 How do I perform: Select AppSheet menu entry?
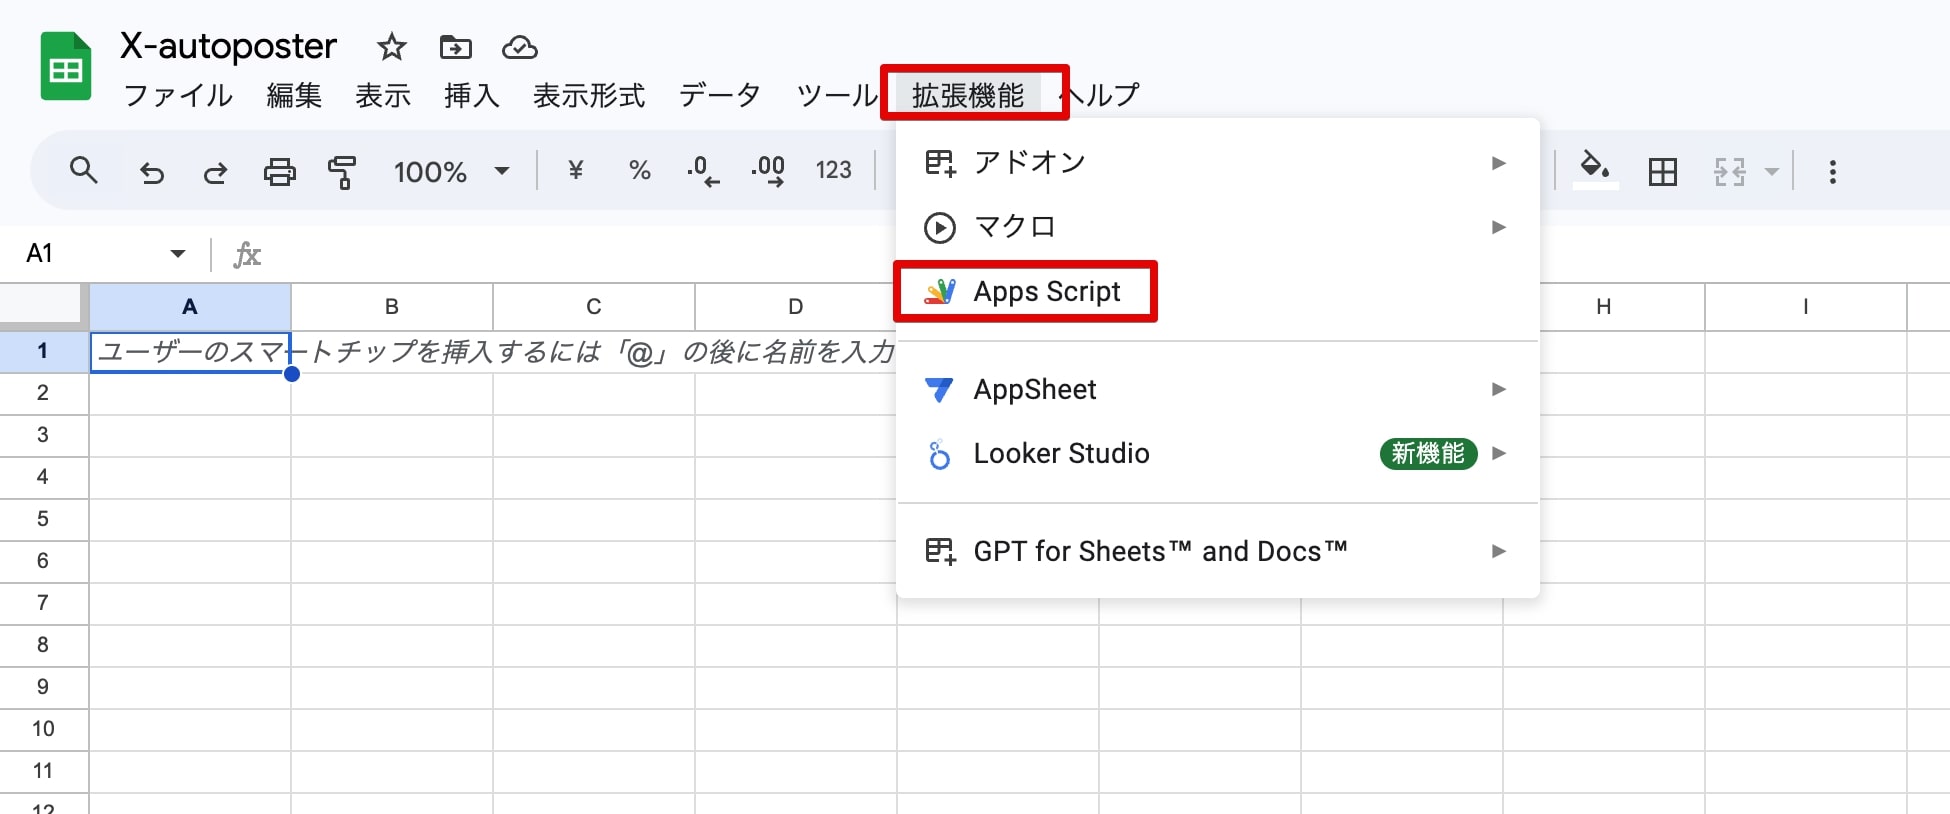click(x=1217, y=389)
